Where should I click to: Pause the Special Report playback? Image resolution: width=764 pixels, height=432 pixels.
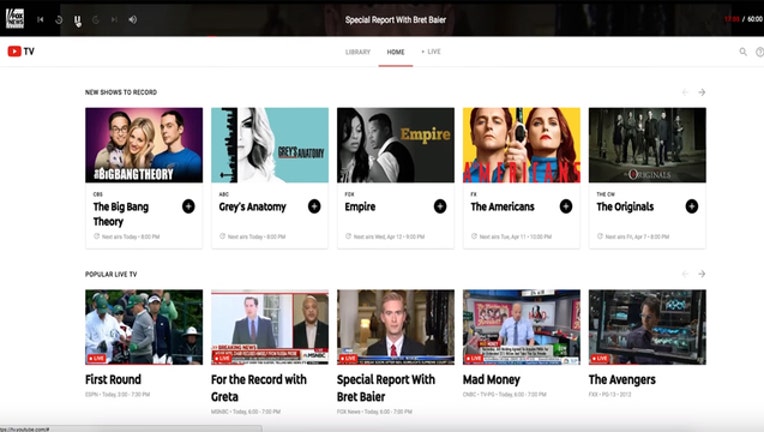click(x=77, y=19)
